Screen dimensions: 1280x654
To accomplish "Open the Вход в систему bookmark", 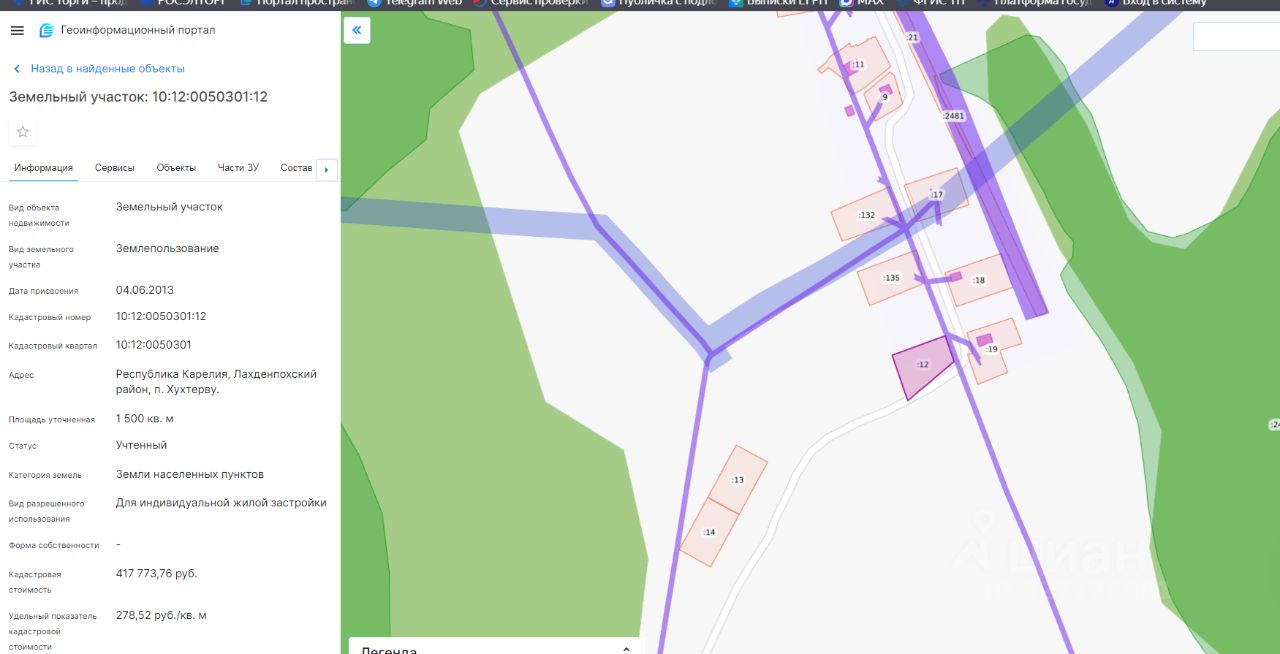I will (1154, 3).
